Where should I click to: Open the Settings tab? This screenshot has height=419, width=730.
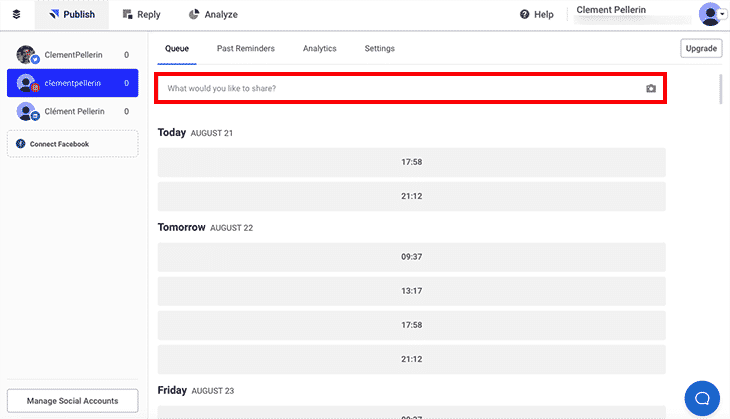point(379,49)
